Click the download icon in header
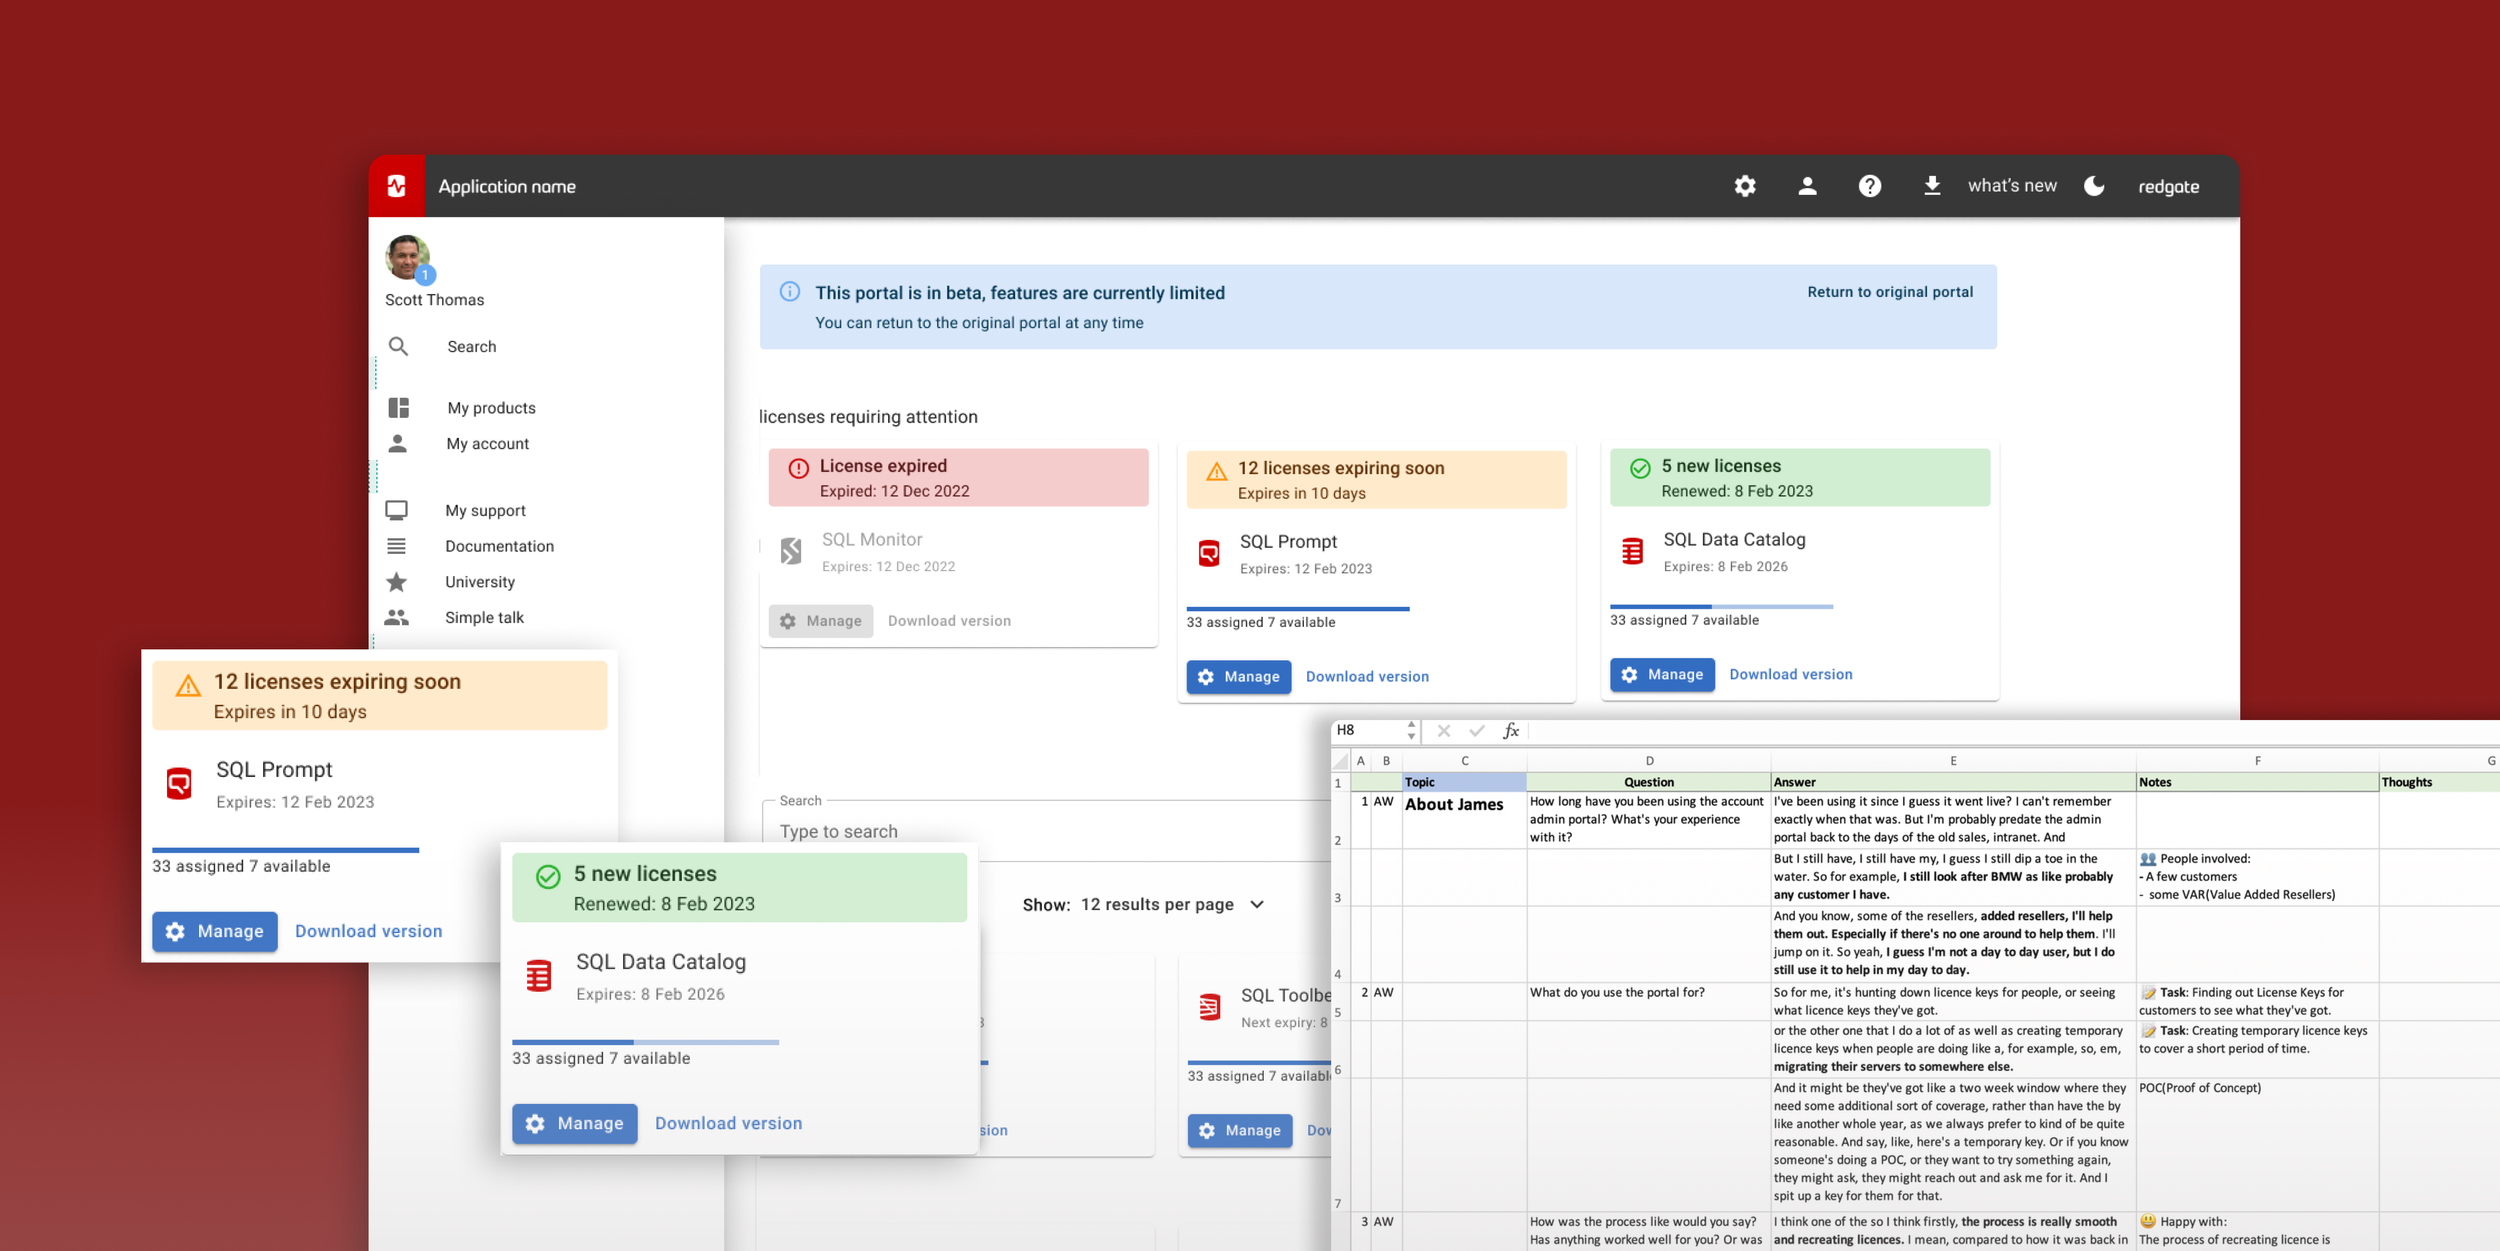Screen dimensions: 2500x1251 click(x=1932, y=186)
